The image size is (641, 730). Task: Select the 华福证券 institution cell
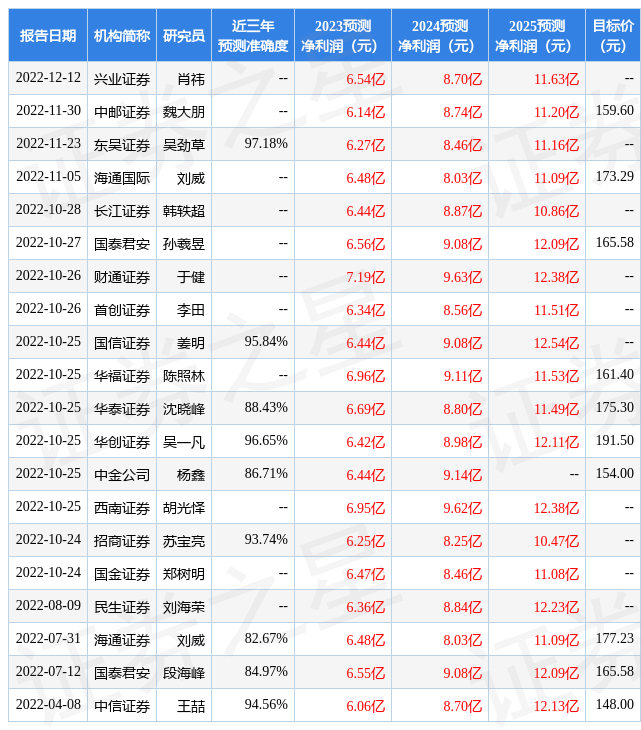tap(122, 376)
